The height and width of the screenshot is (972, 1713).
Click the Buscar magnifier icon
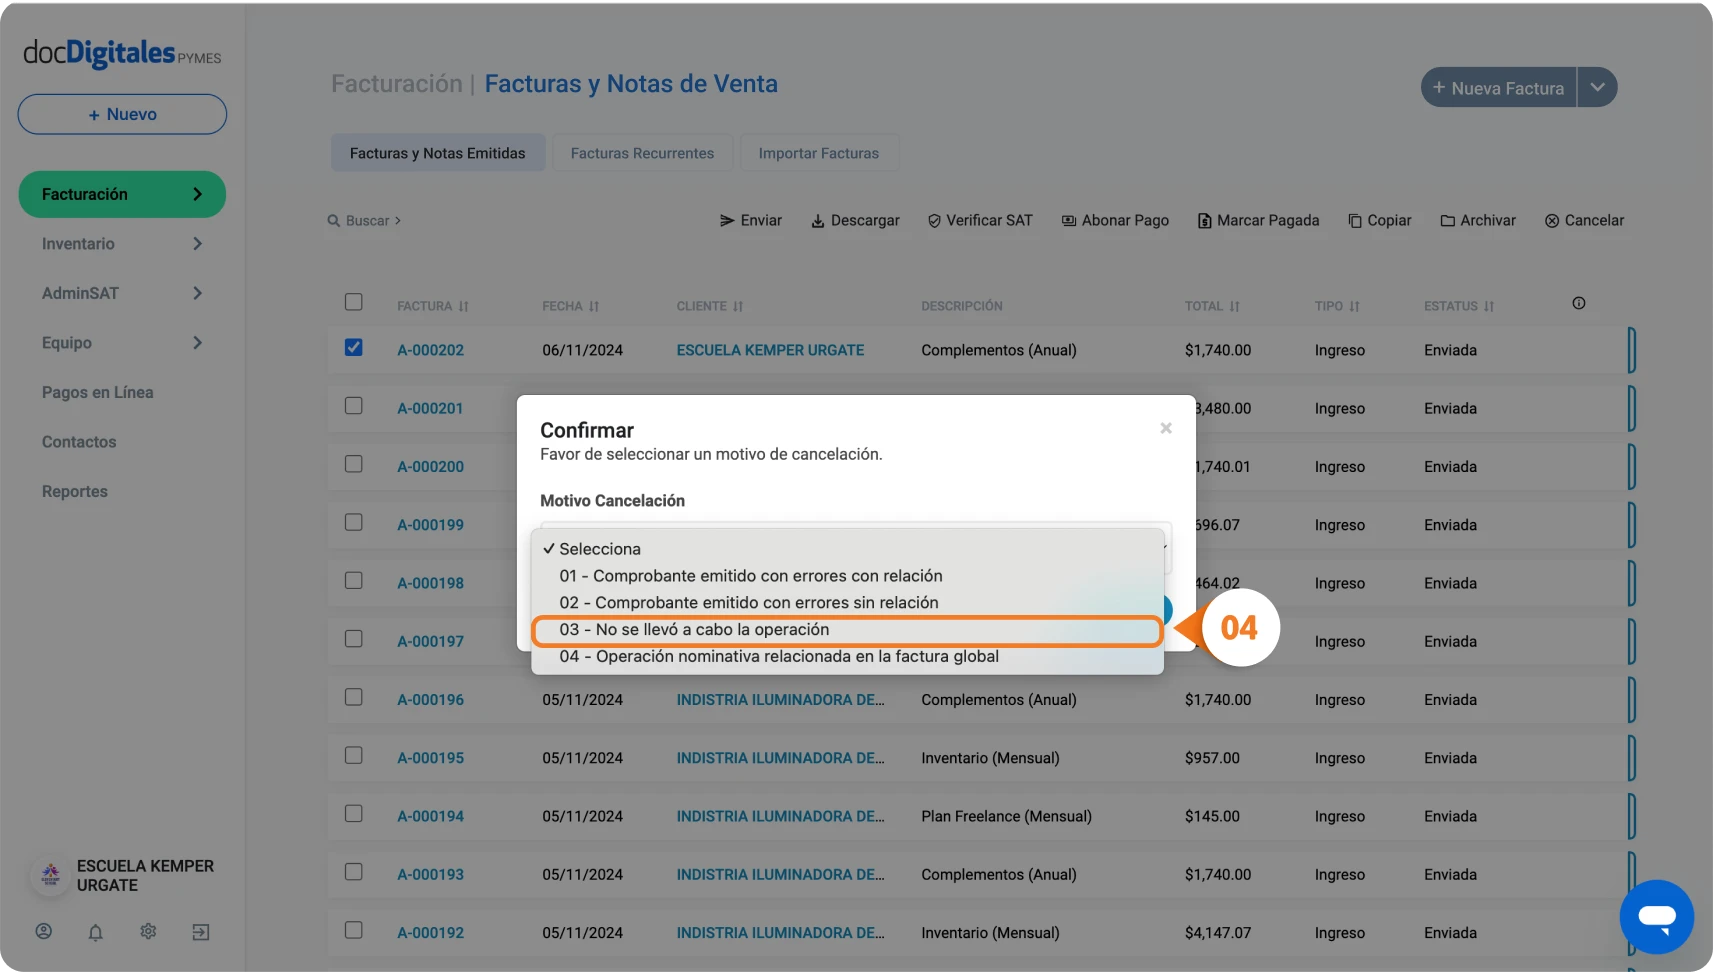point(334,220)
